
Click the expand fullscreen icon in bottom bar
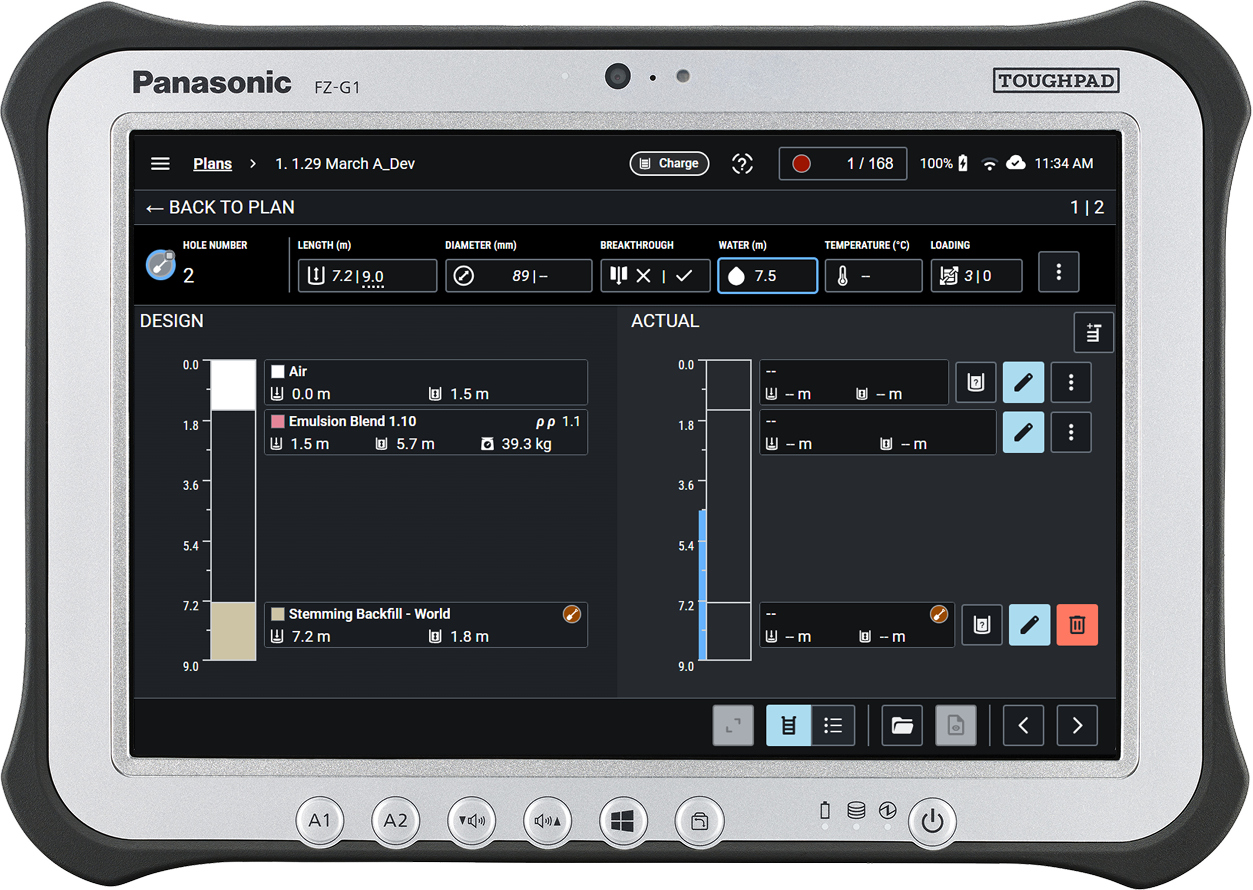(x=733, y=726)
